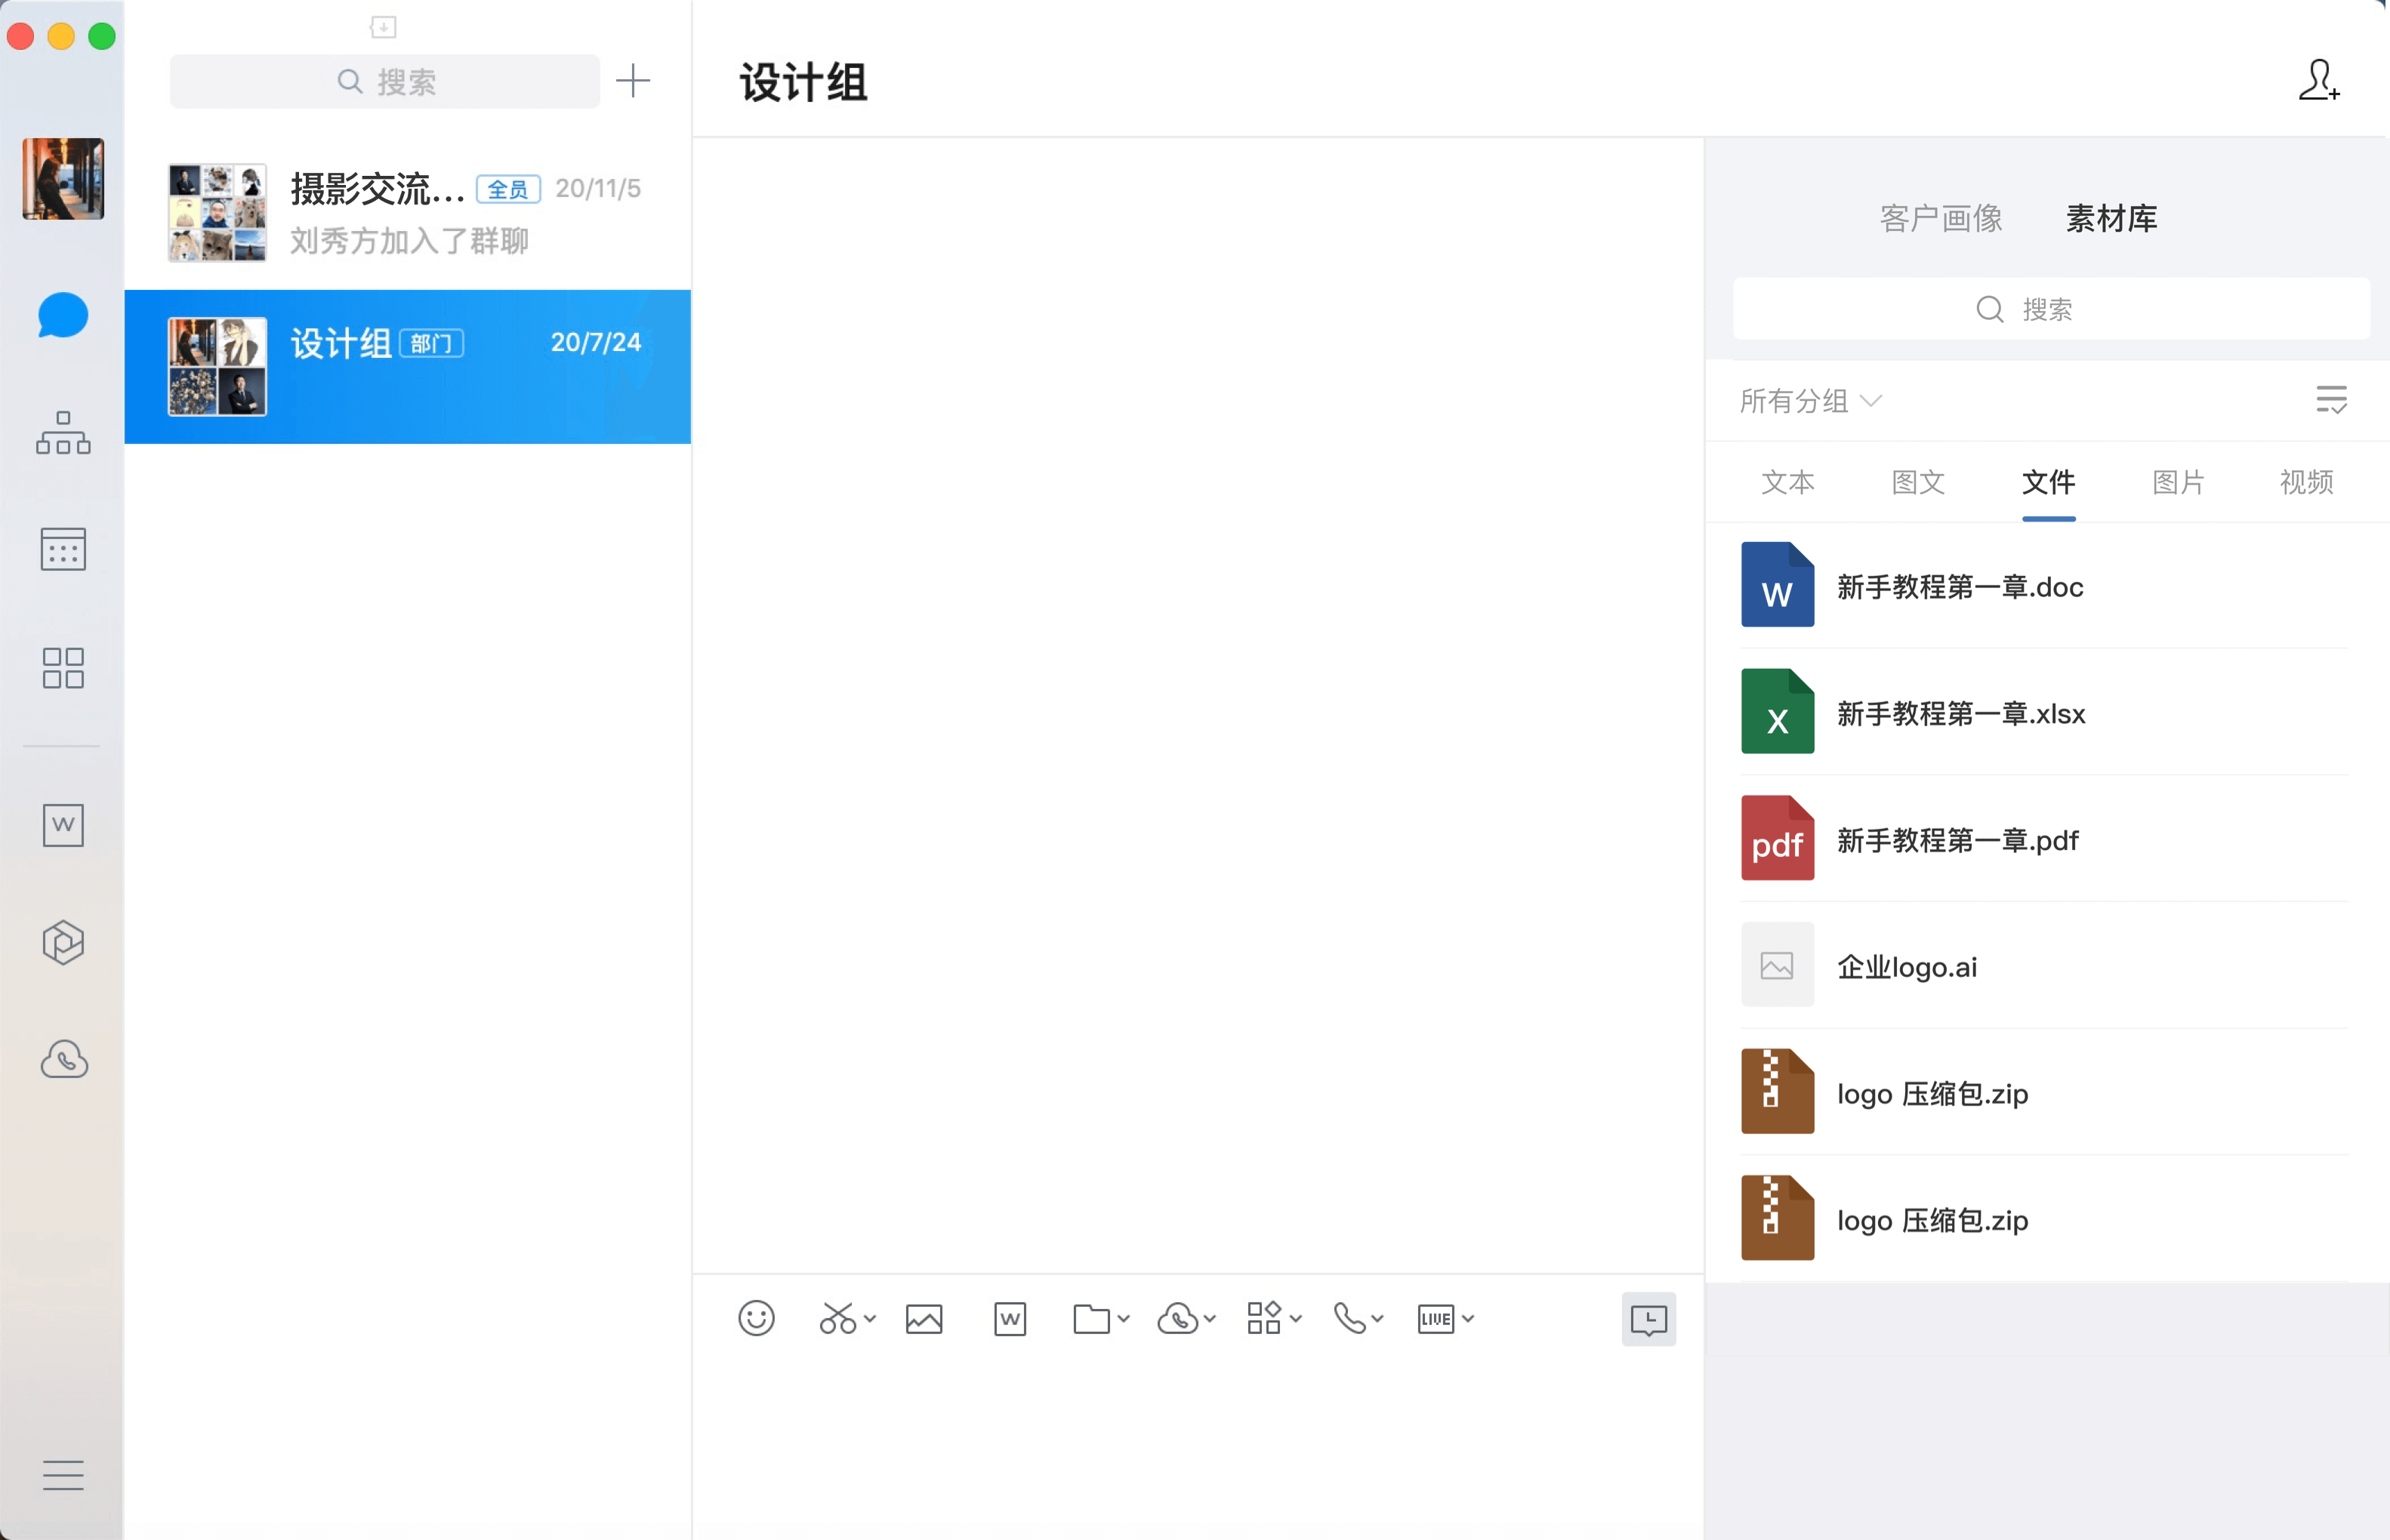2390x1540 pixels.
Task: Open the hamburger menu at sidebar bottom
Action: point(63,1475)
